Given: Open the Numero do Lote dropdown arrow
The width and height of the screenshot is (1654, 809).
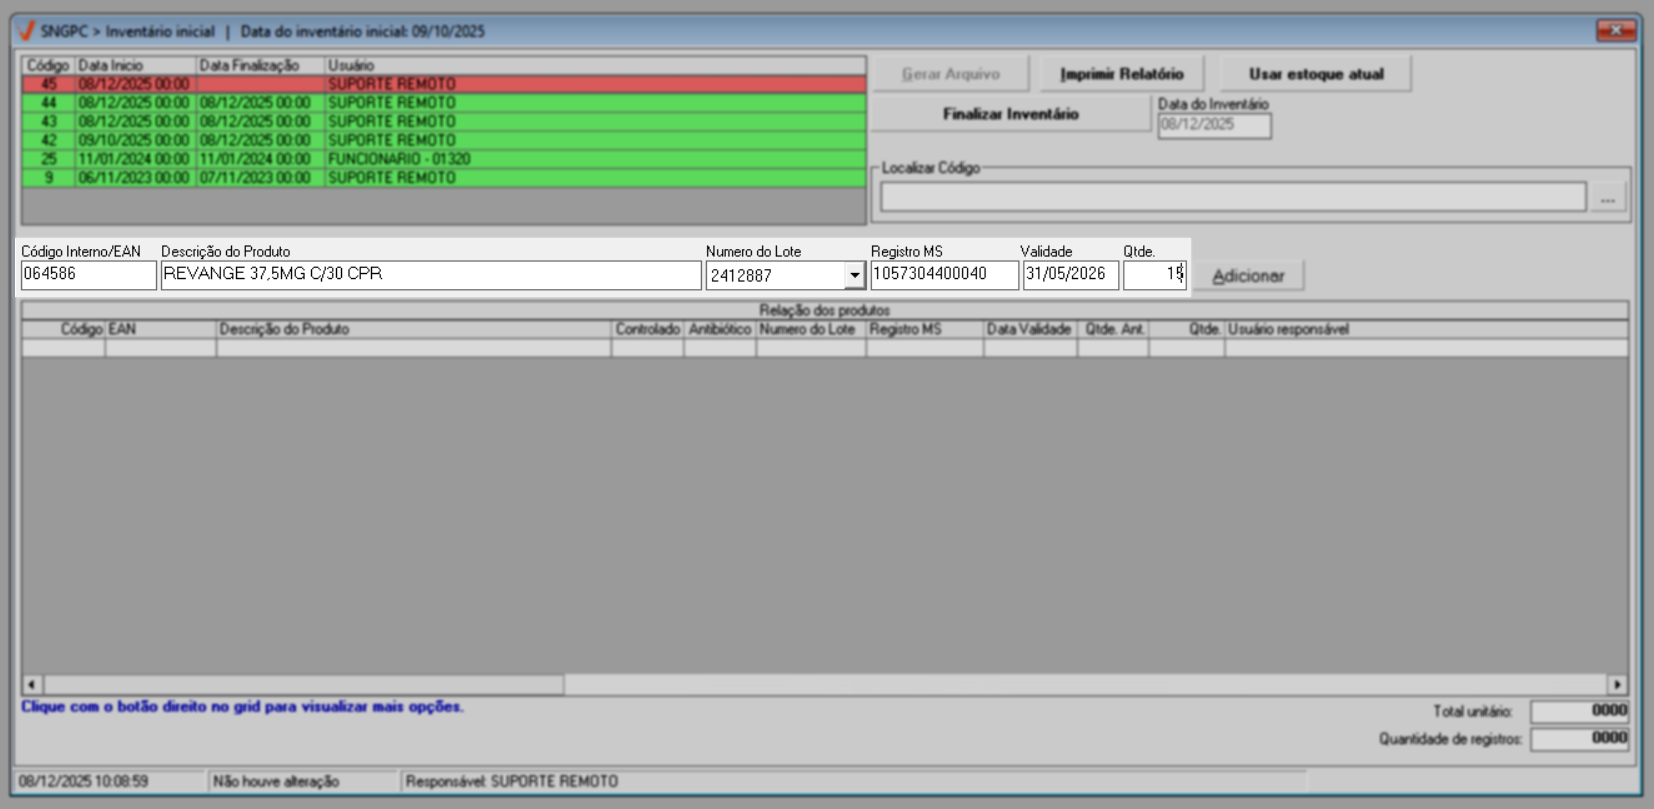Looking at the screenshot, I should point(854,275).
